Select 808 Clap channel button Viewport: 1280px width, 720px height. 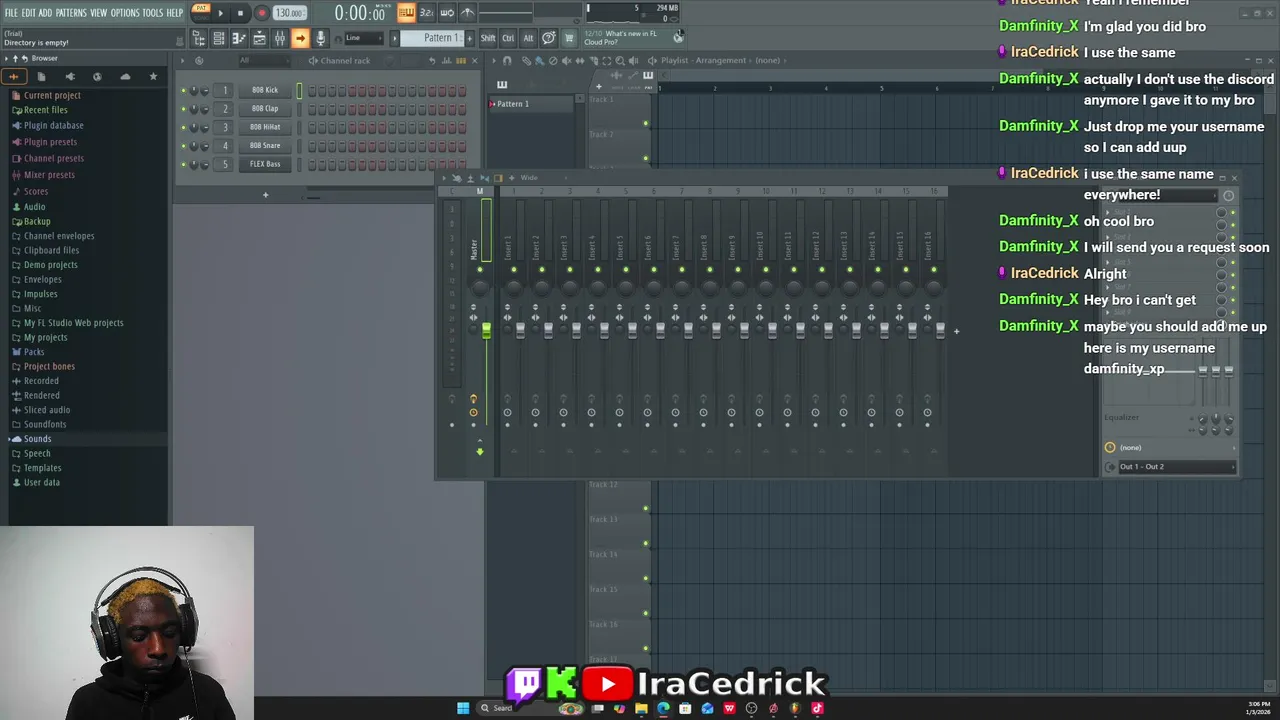point(265,108)
